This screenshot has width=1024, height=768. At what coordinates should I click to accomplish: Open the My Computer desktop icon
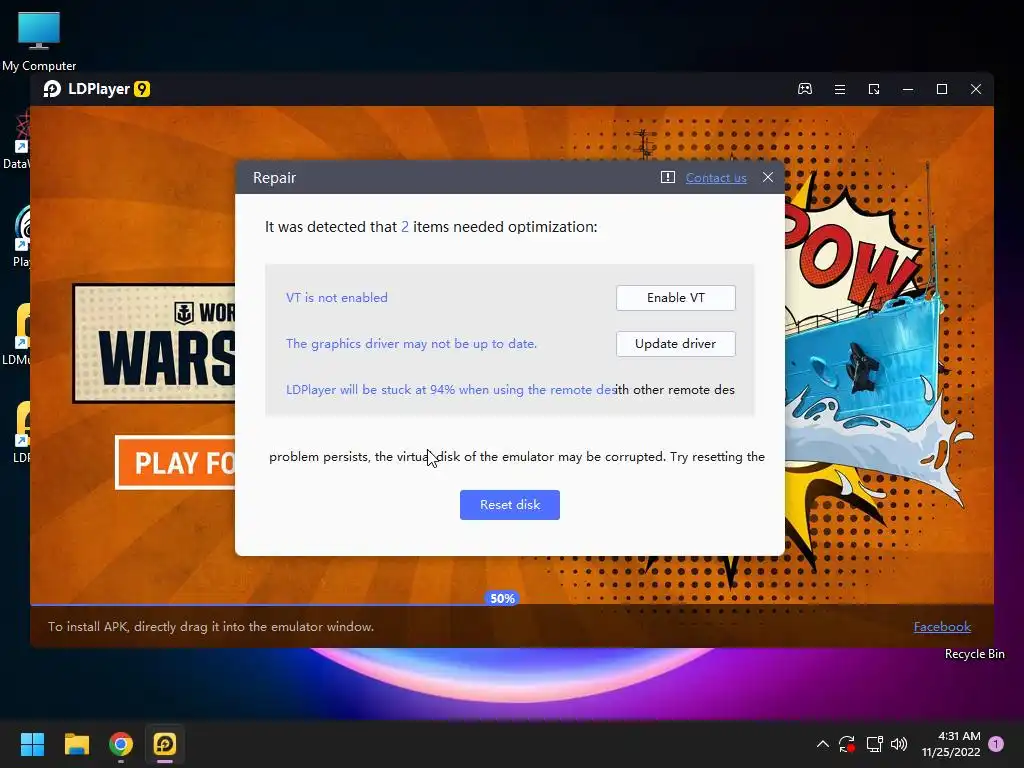point(39,42)
